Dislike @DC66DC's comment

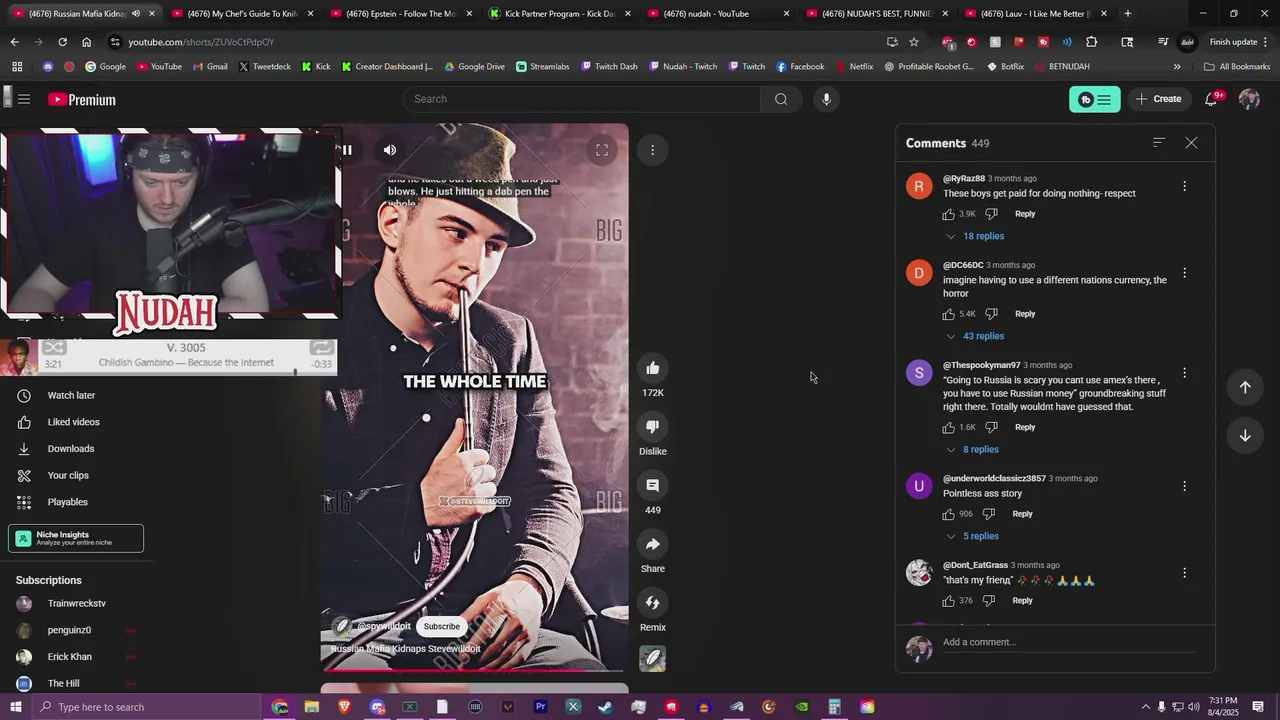[x=991, y=314]
